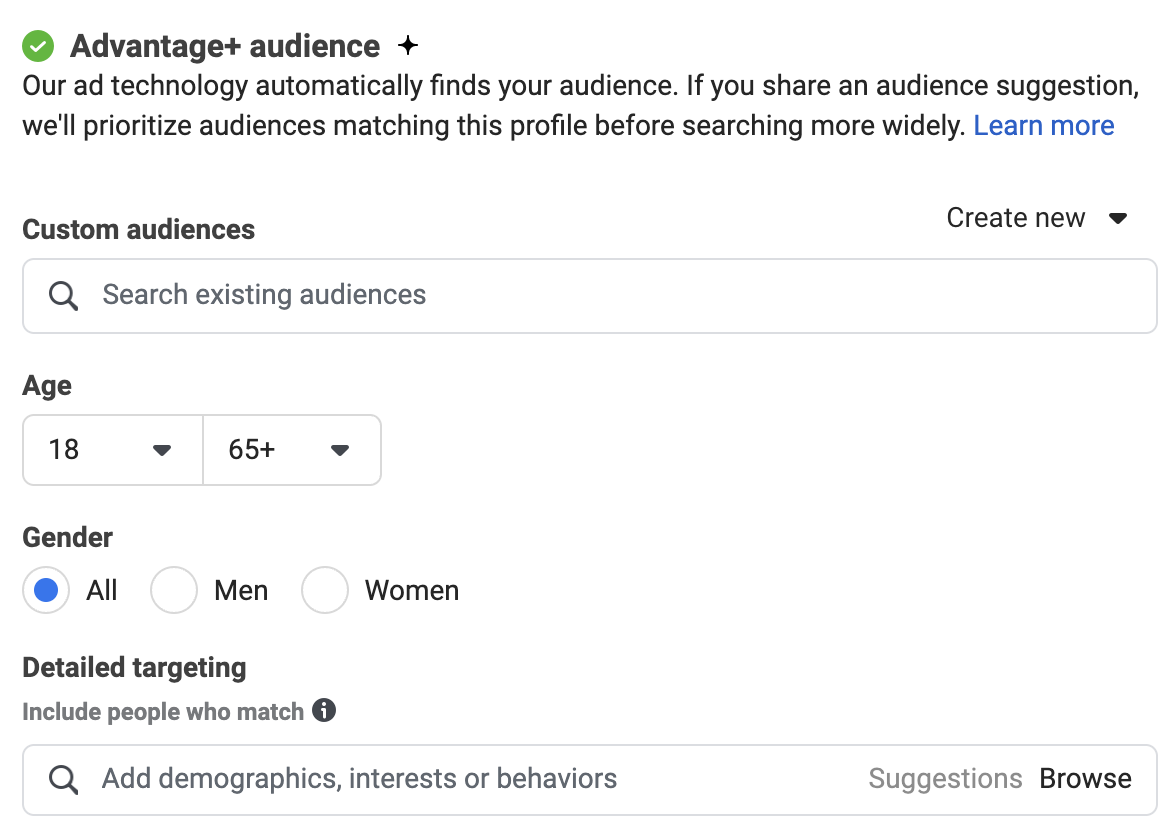Click the Gender label
Screen dimensions: 1172x840
67,537
